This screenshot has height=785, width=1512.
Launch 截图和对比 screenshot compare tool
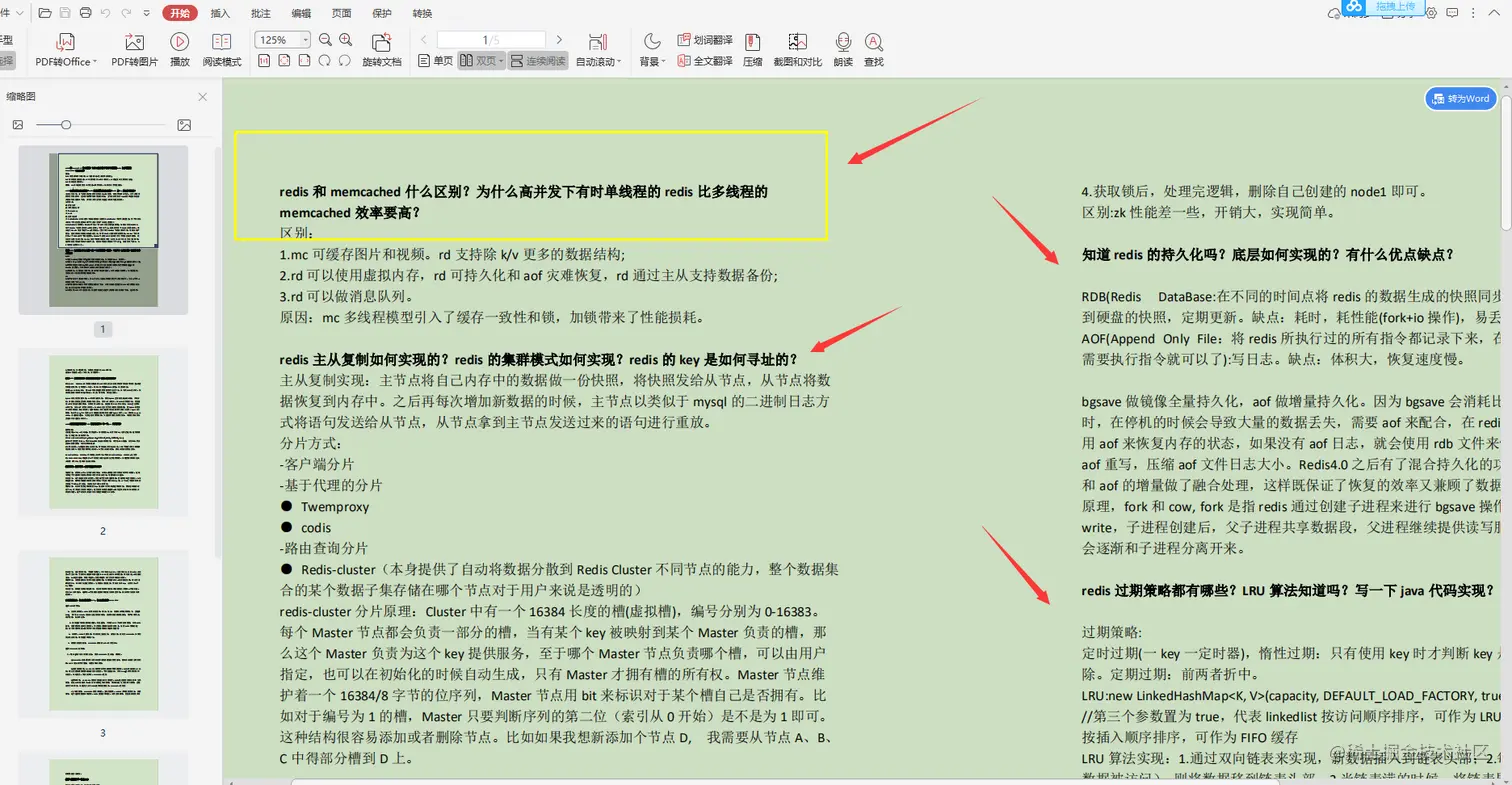click(796, 52)
